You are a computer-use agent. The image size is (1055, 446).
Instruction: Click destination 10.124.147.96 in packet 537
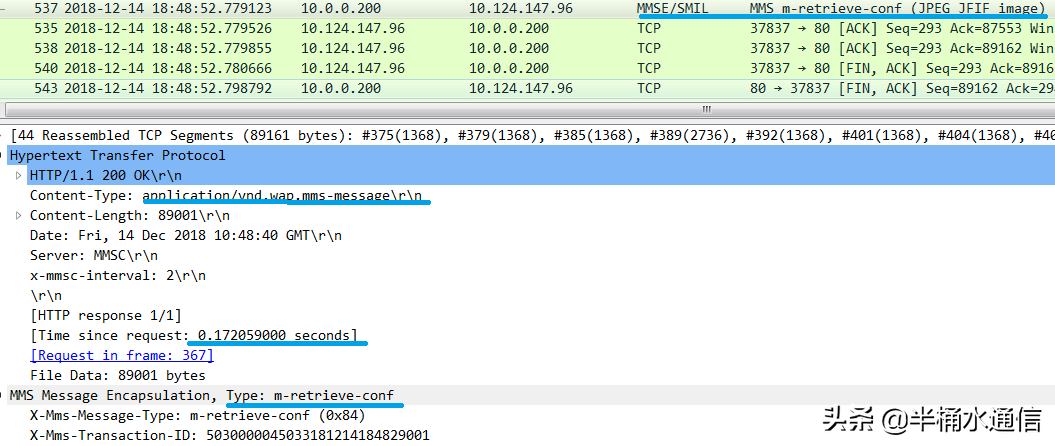tap(521, 9)
